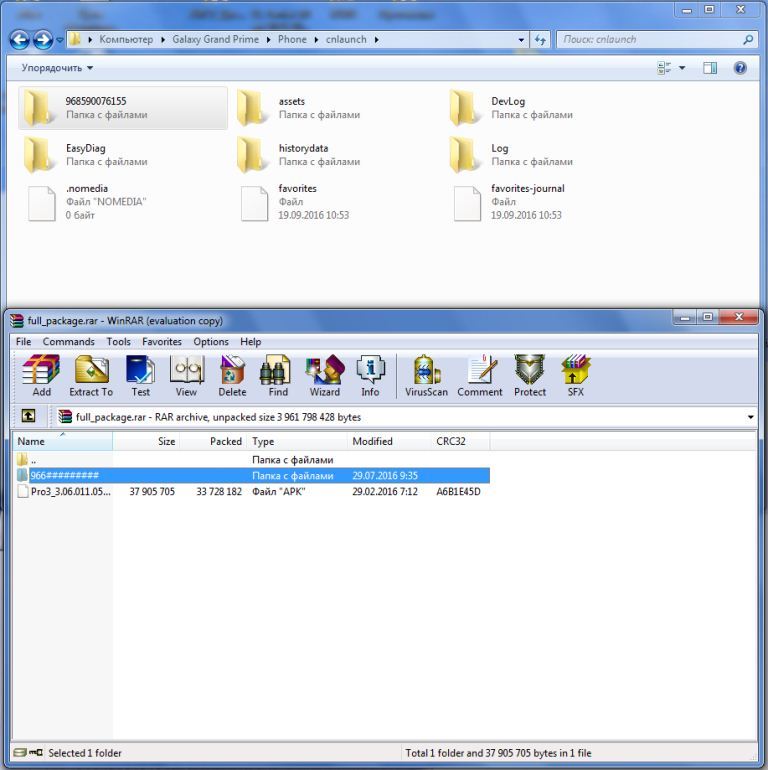Open the Help menu in WinRAR
This screenshot has width=768, height=770.
[x=250, y=342]
